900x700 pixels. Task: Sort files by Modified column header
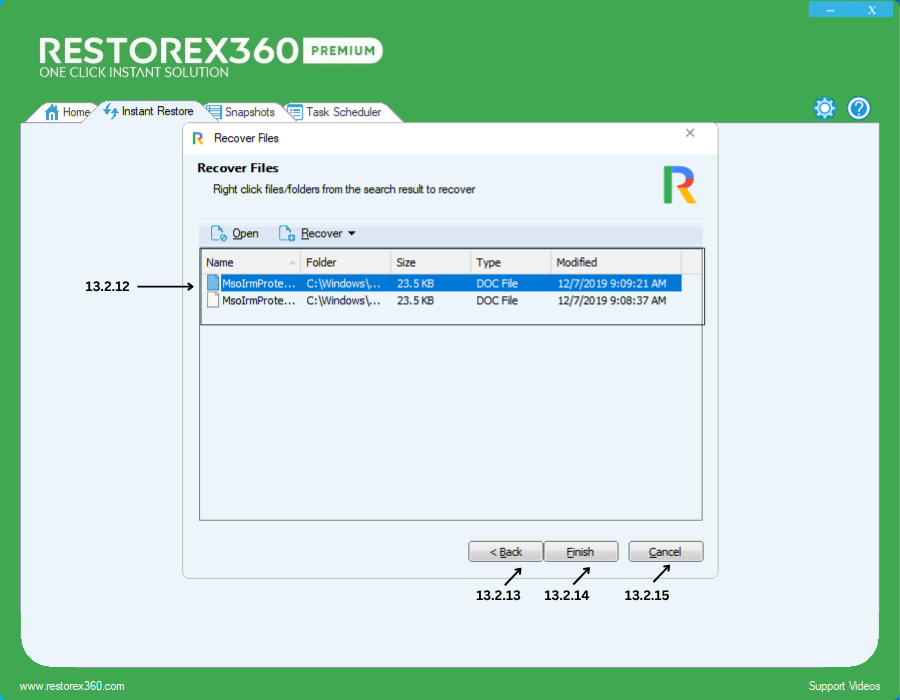tap(615, 262)
